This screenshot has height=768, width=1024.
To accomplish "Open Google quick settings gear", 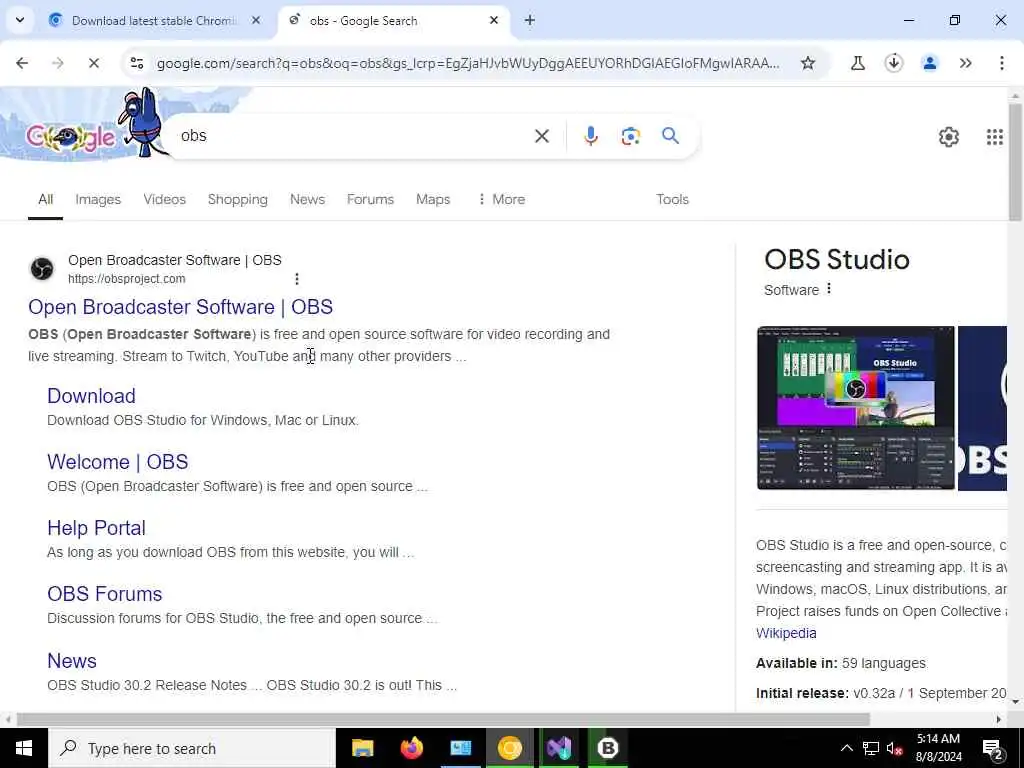I will coord(948,136).
